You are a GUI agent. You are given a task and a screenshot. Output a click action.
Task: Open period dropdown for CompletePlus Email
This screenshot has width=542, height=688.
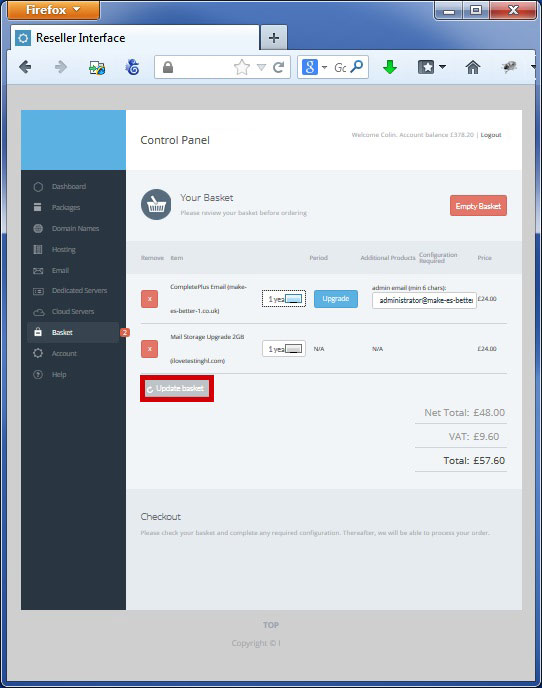click(x=284, y=299)
